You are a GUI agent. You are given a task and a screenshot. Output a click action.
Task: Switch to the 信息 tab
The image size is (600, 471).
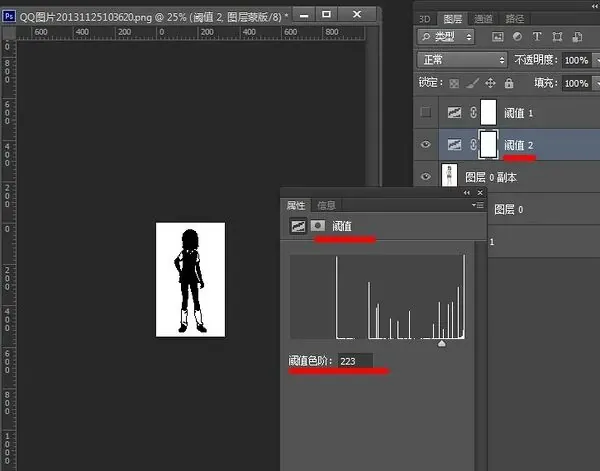click(326, 205)
